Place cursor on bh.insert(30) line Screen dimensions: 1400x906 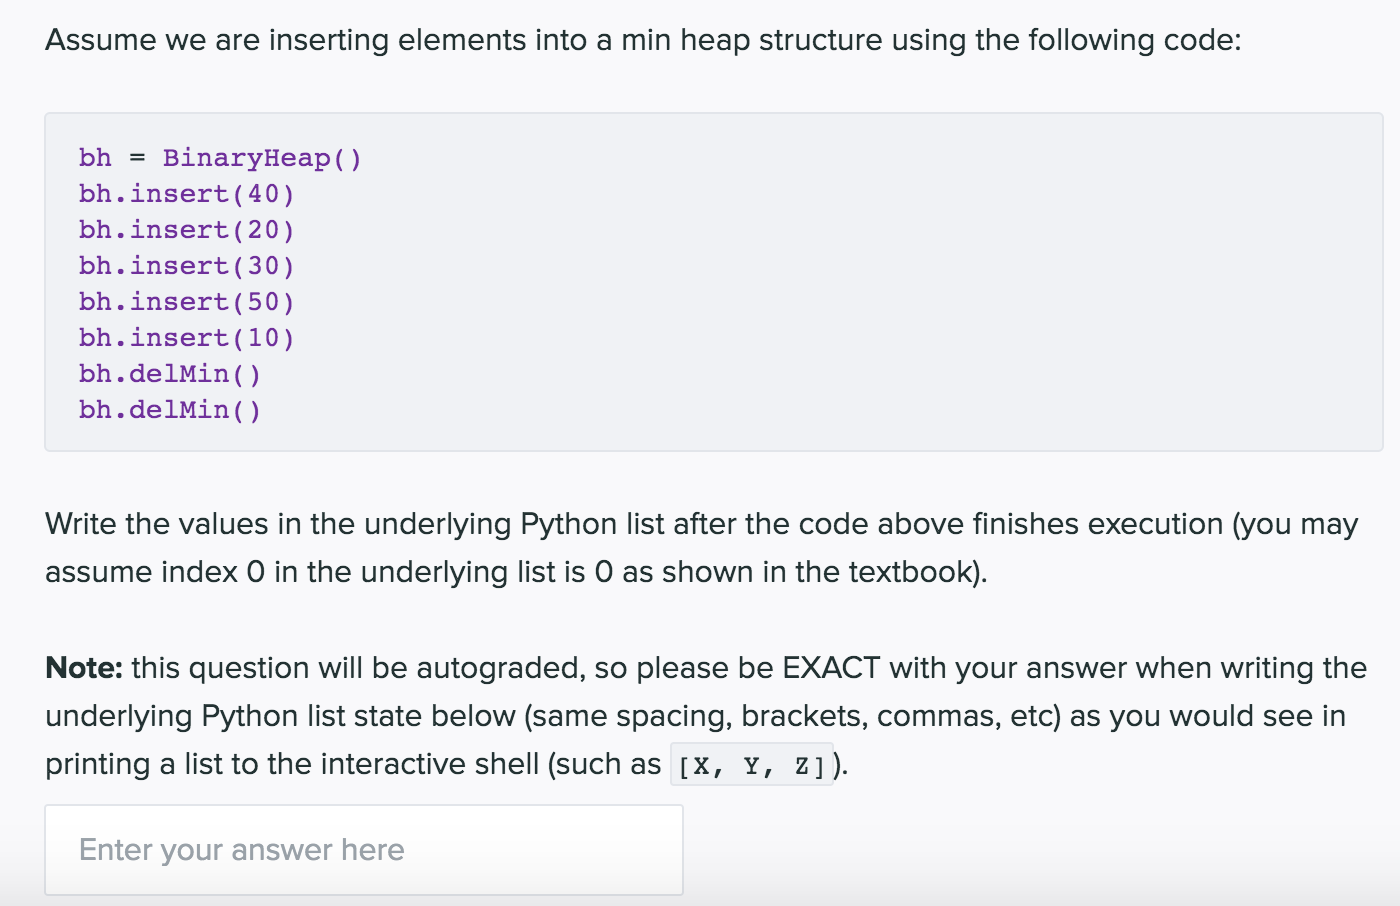coord(187,266)
